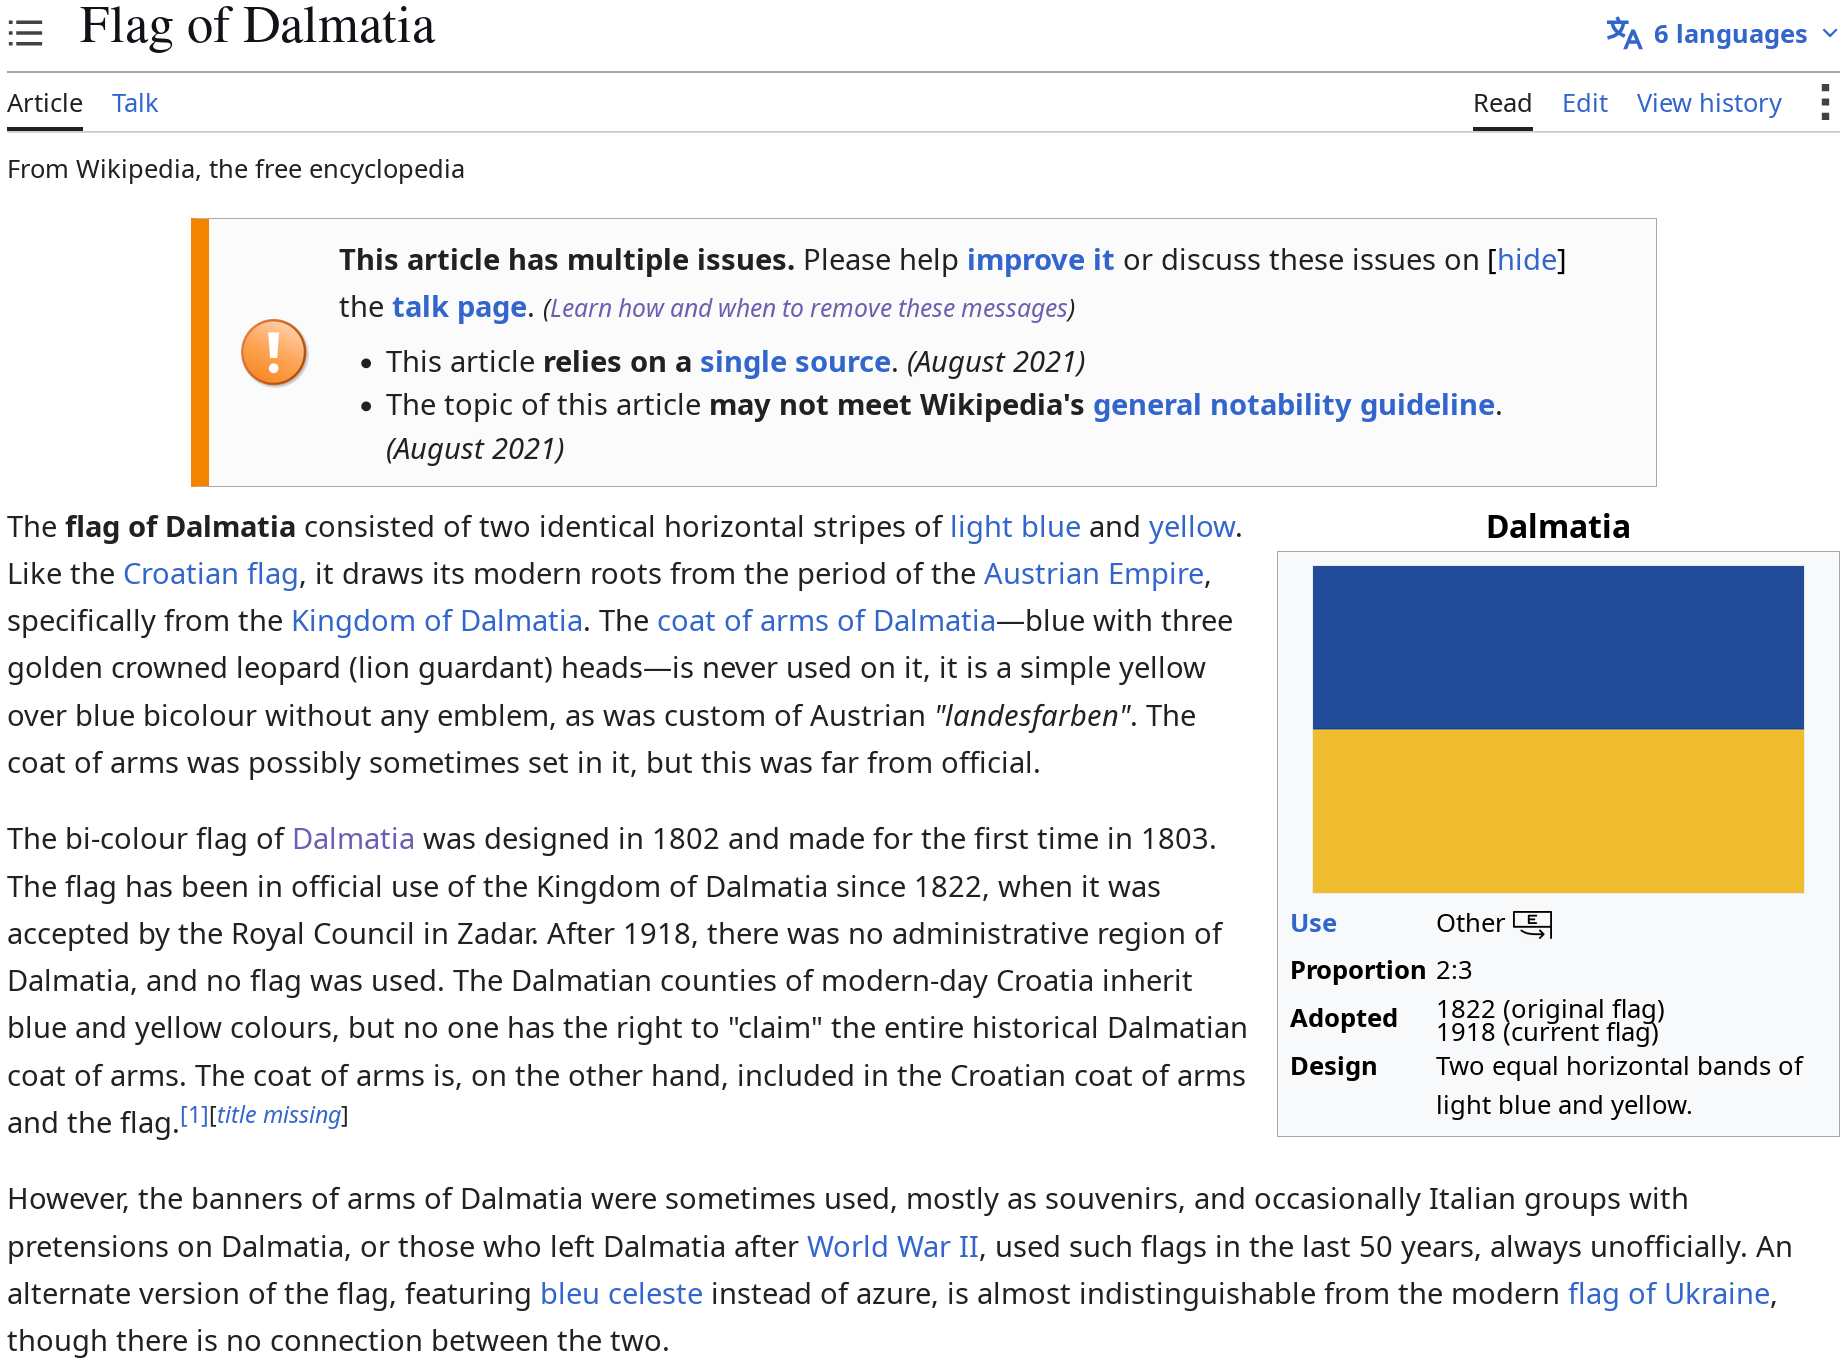Open 'general notability guideline' link
The image size is (1840, 1370).
pyautogui.click(x=1294, y=405)
